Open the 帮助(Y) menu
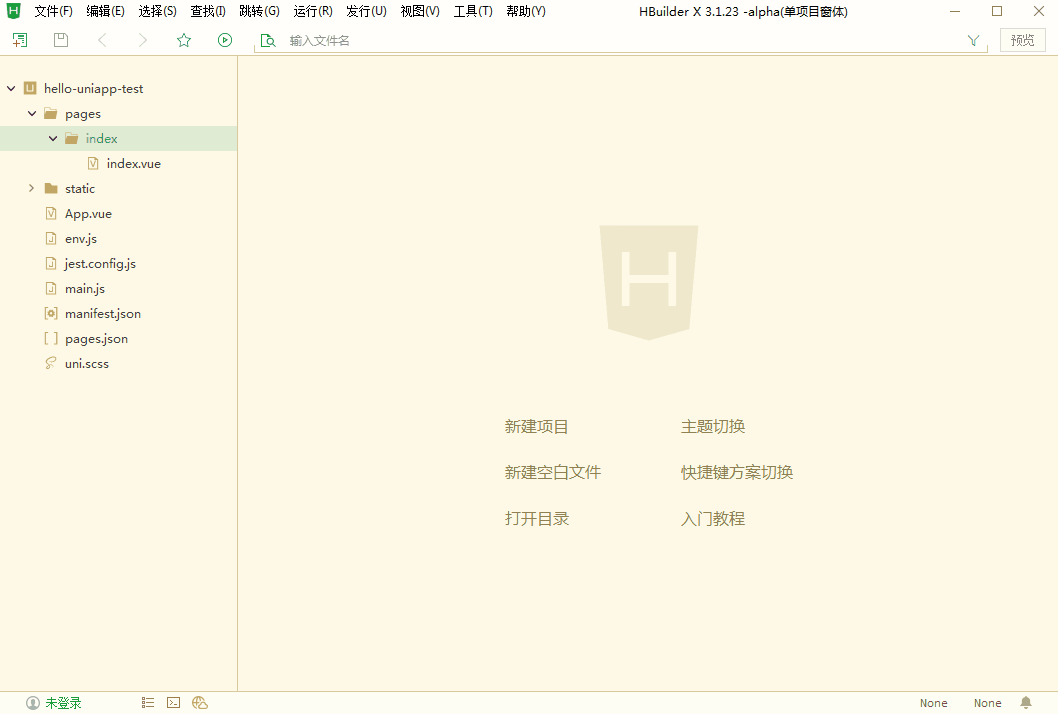Viewport: 1058px width, 714px height. pyautogui.click(x=526, y=11)
